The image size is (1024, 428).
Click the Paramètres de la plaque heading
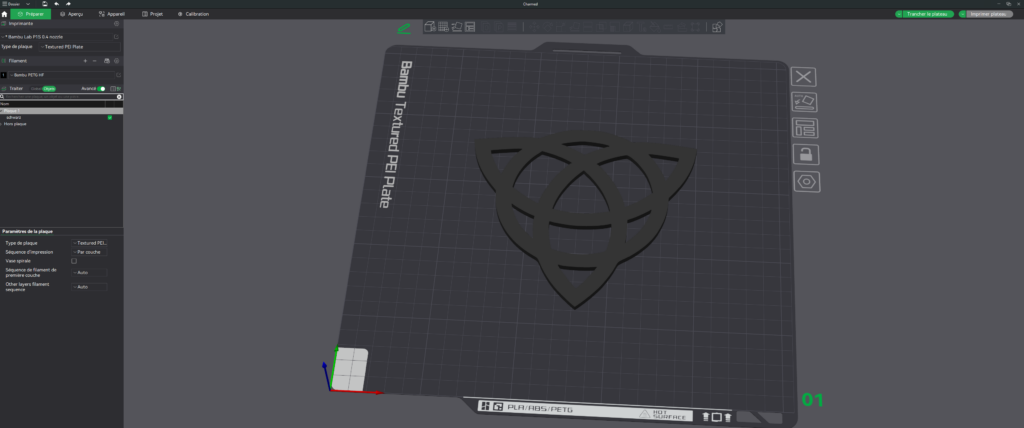tap(27, 231)
